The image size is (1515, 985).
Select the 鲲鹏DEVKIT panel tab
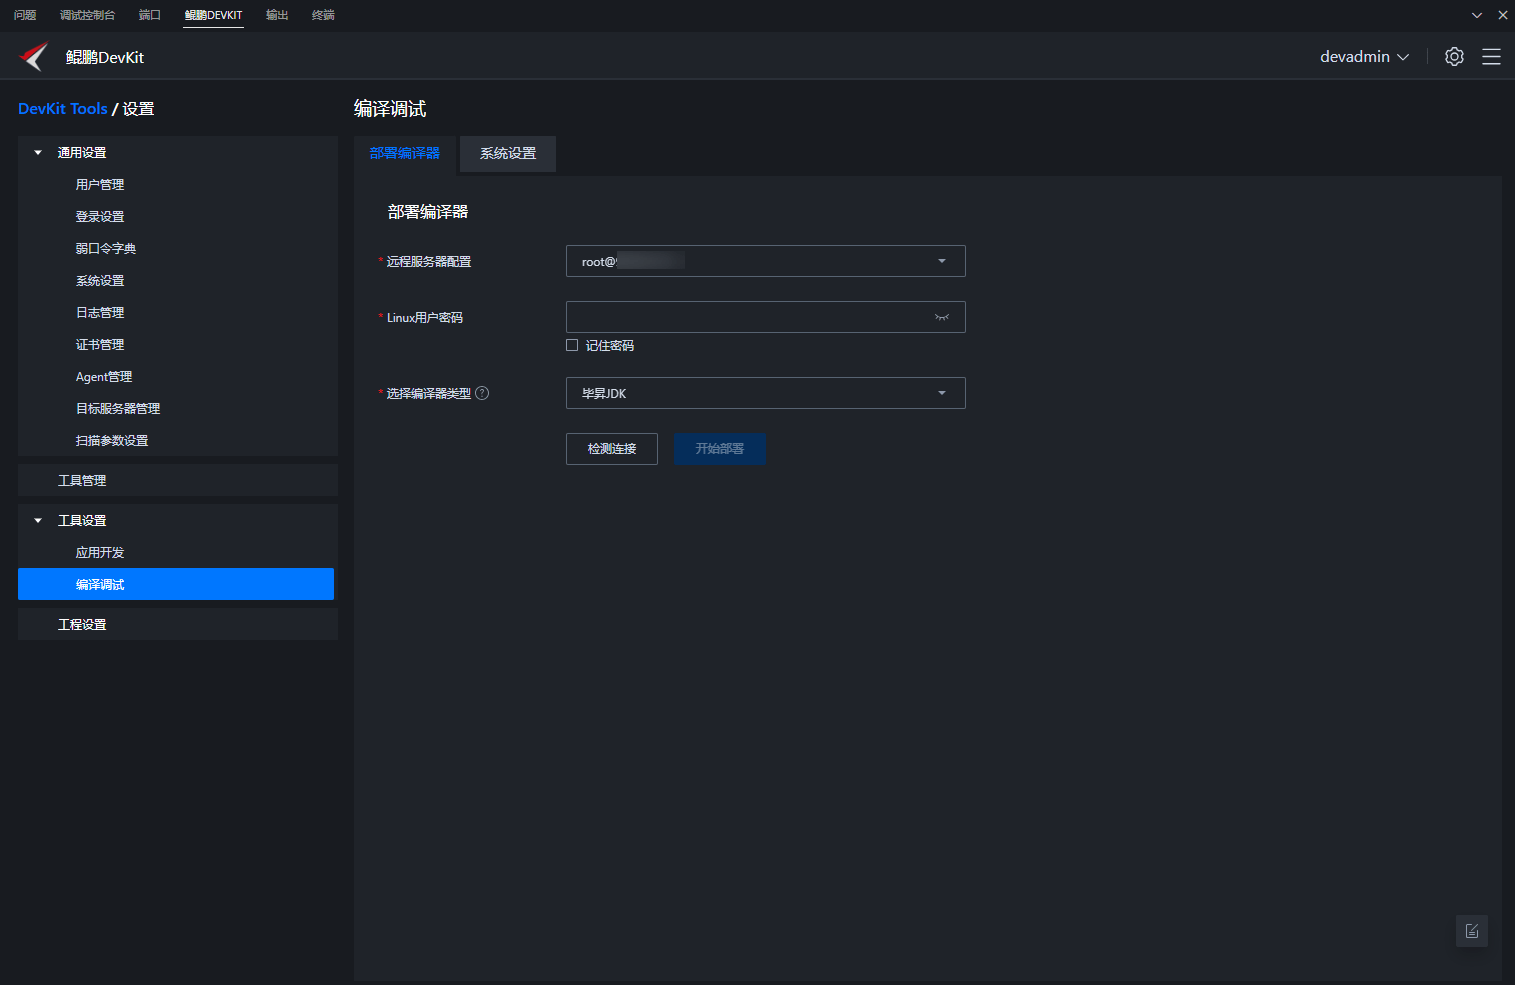pos(213,15)
